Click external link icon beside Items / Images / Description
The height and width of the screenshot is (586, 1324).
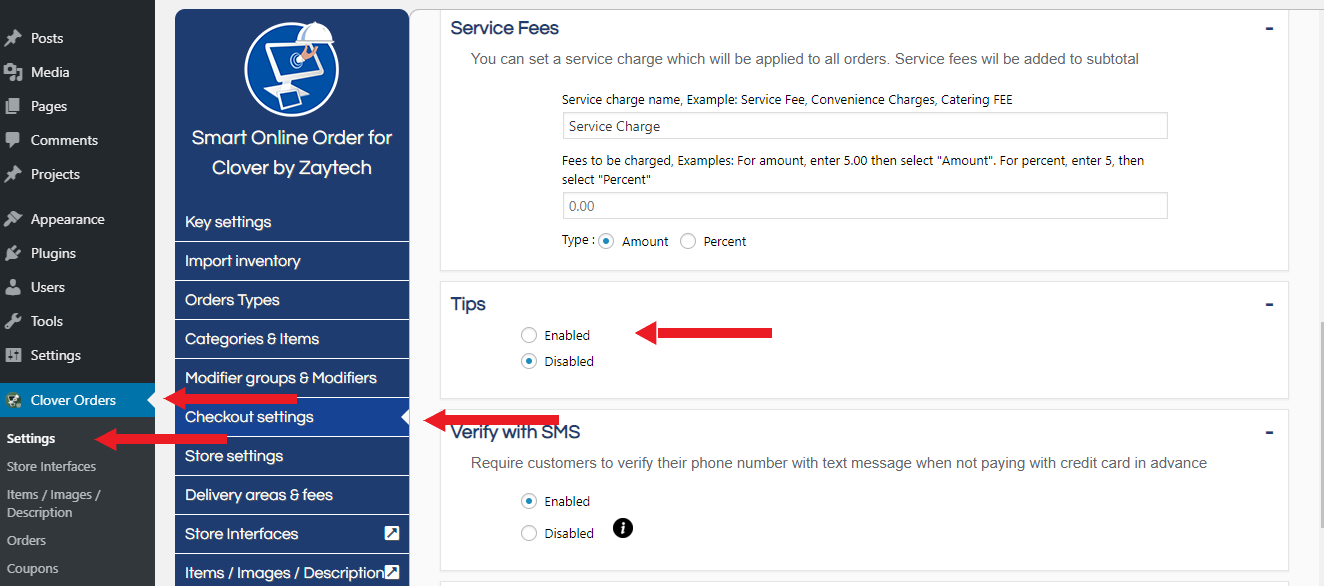click(x=392, y=572)
